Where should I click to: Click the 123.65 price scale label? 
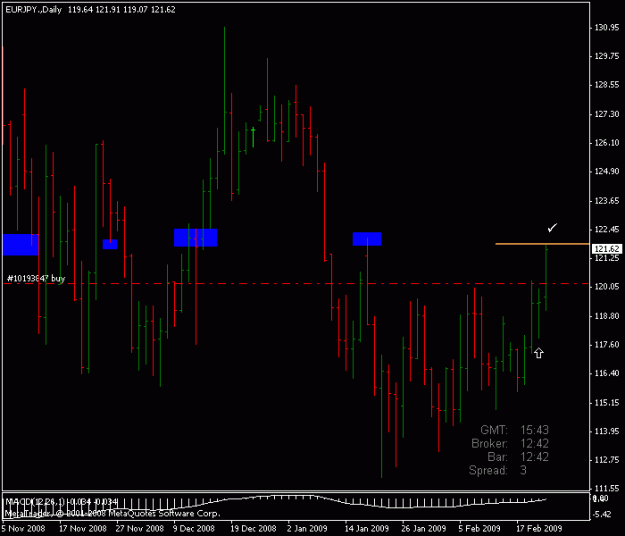click(607, 201)
